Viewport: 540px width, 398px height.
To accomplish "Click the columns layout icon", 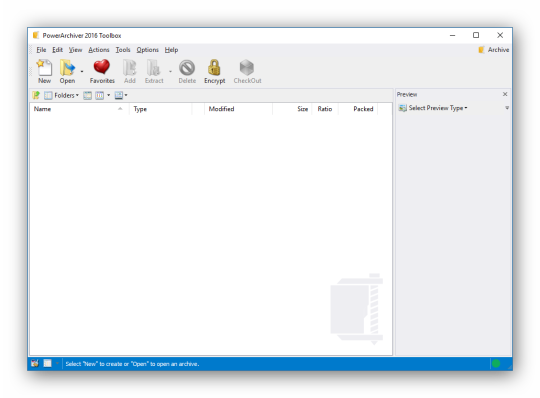I will click(x=100, y=95).
